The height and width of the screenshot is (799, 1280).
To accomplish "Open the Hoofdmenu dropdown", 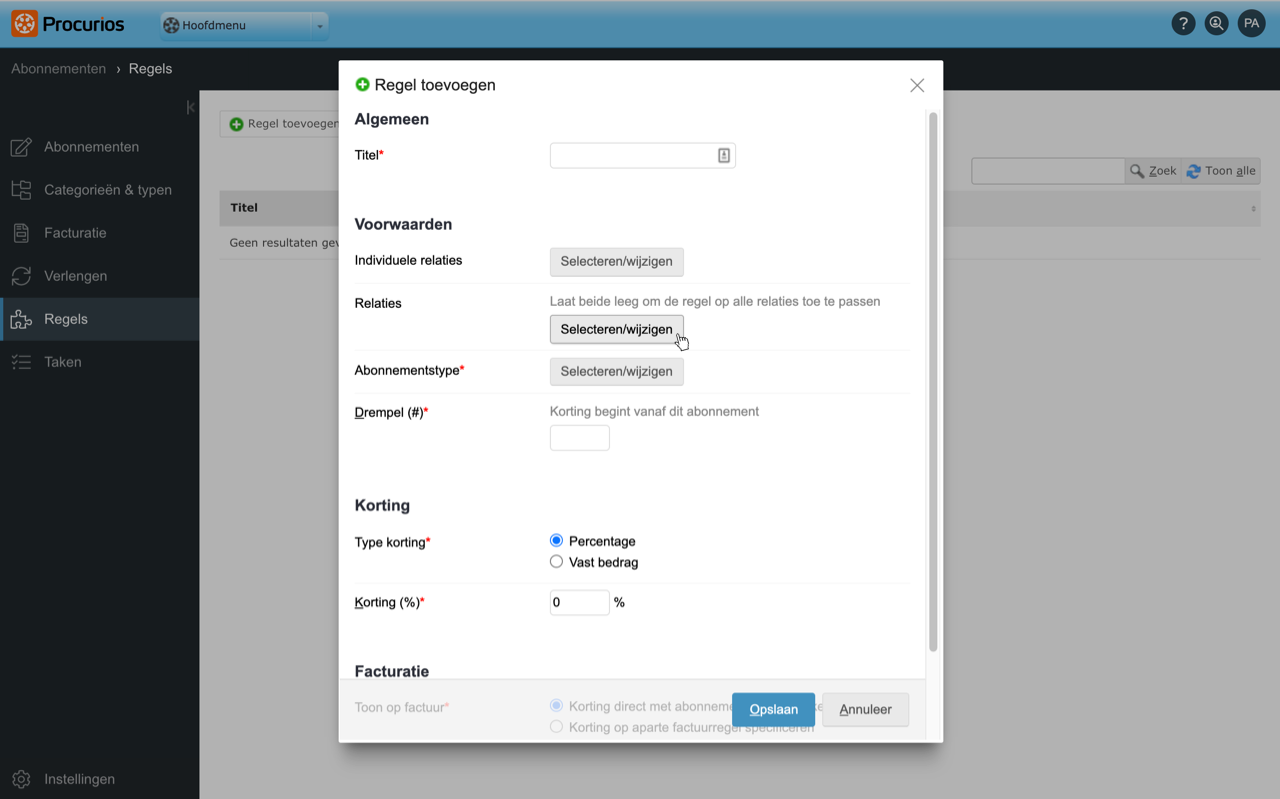I will [x=243, y=25].
